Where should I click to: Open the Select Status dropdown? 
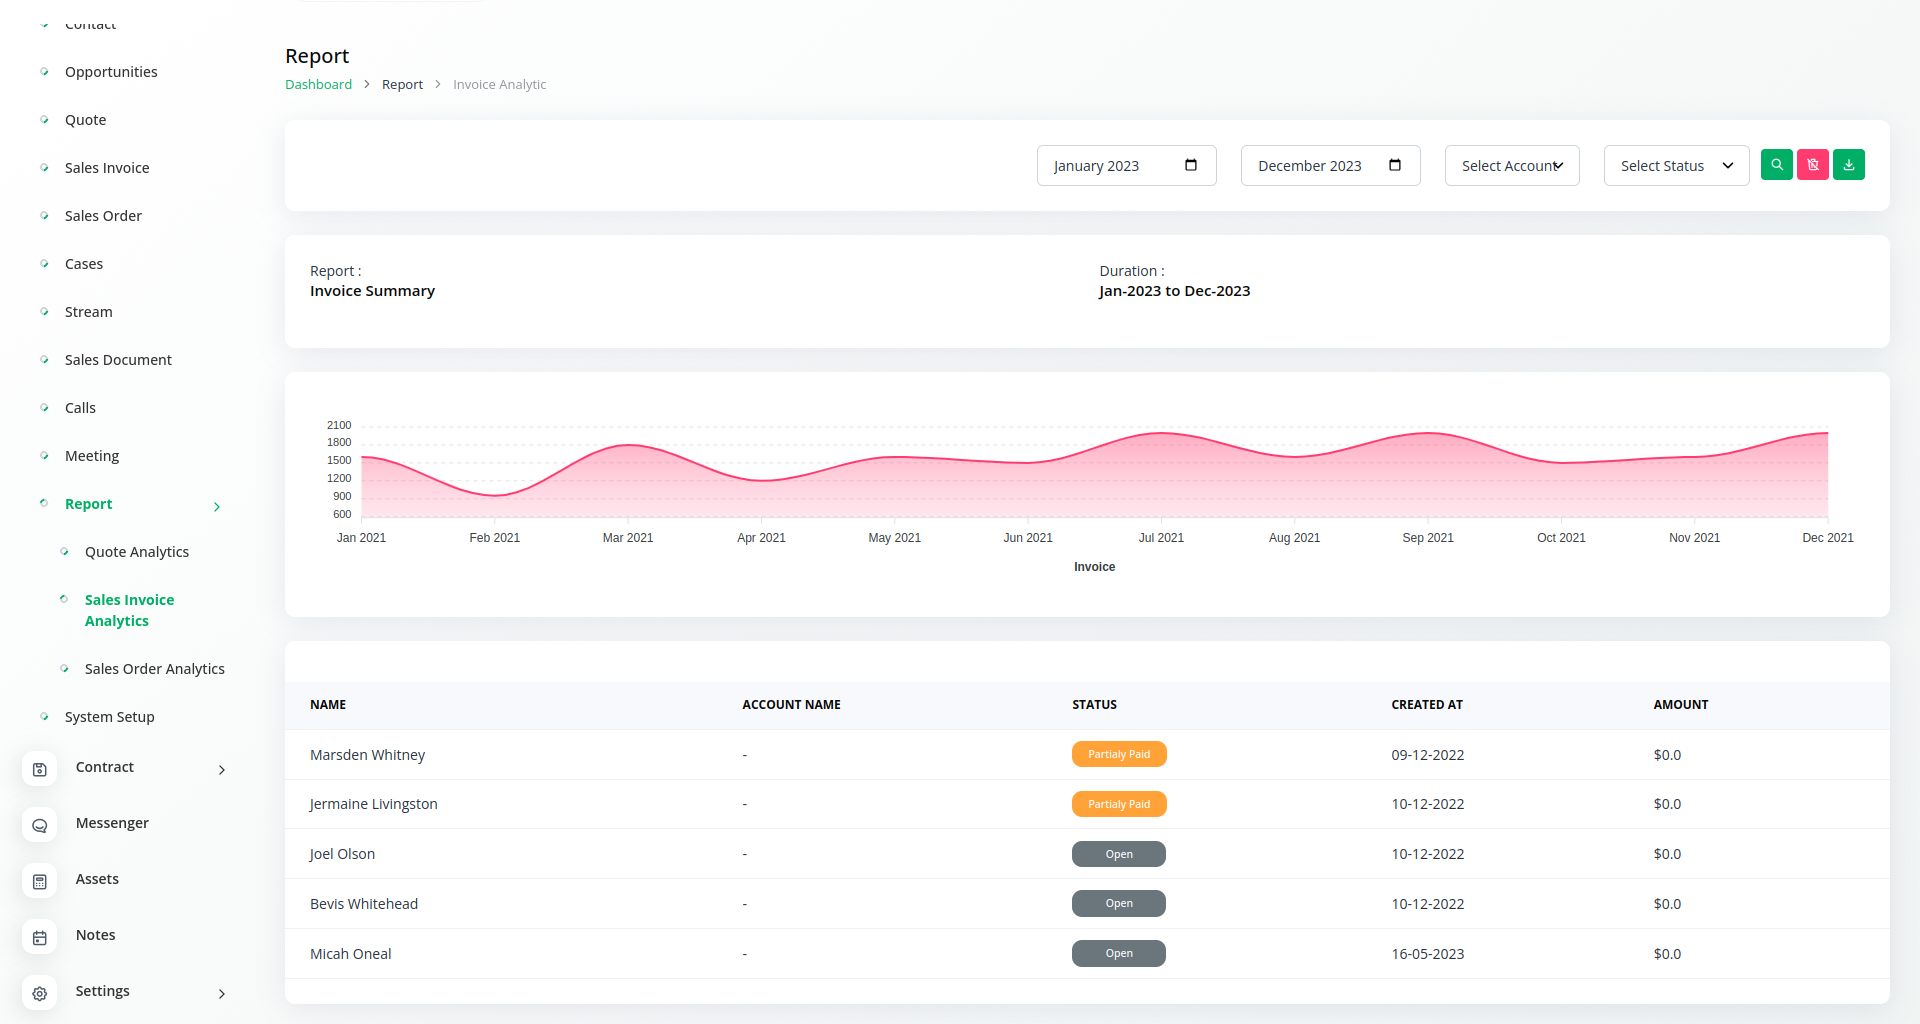tap(1675, 166)
